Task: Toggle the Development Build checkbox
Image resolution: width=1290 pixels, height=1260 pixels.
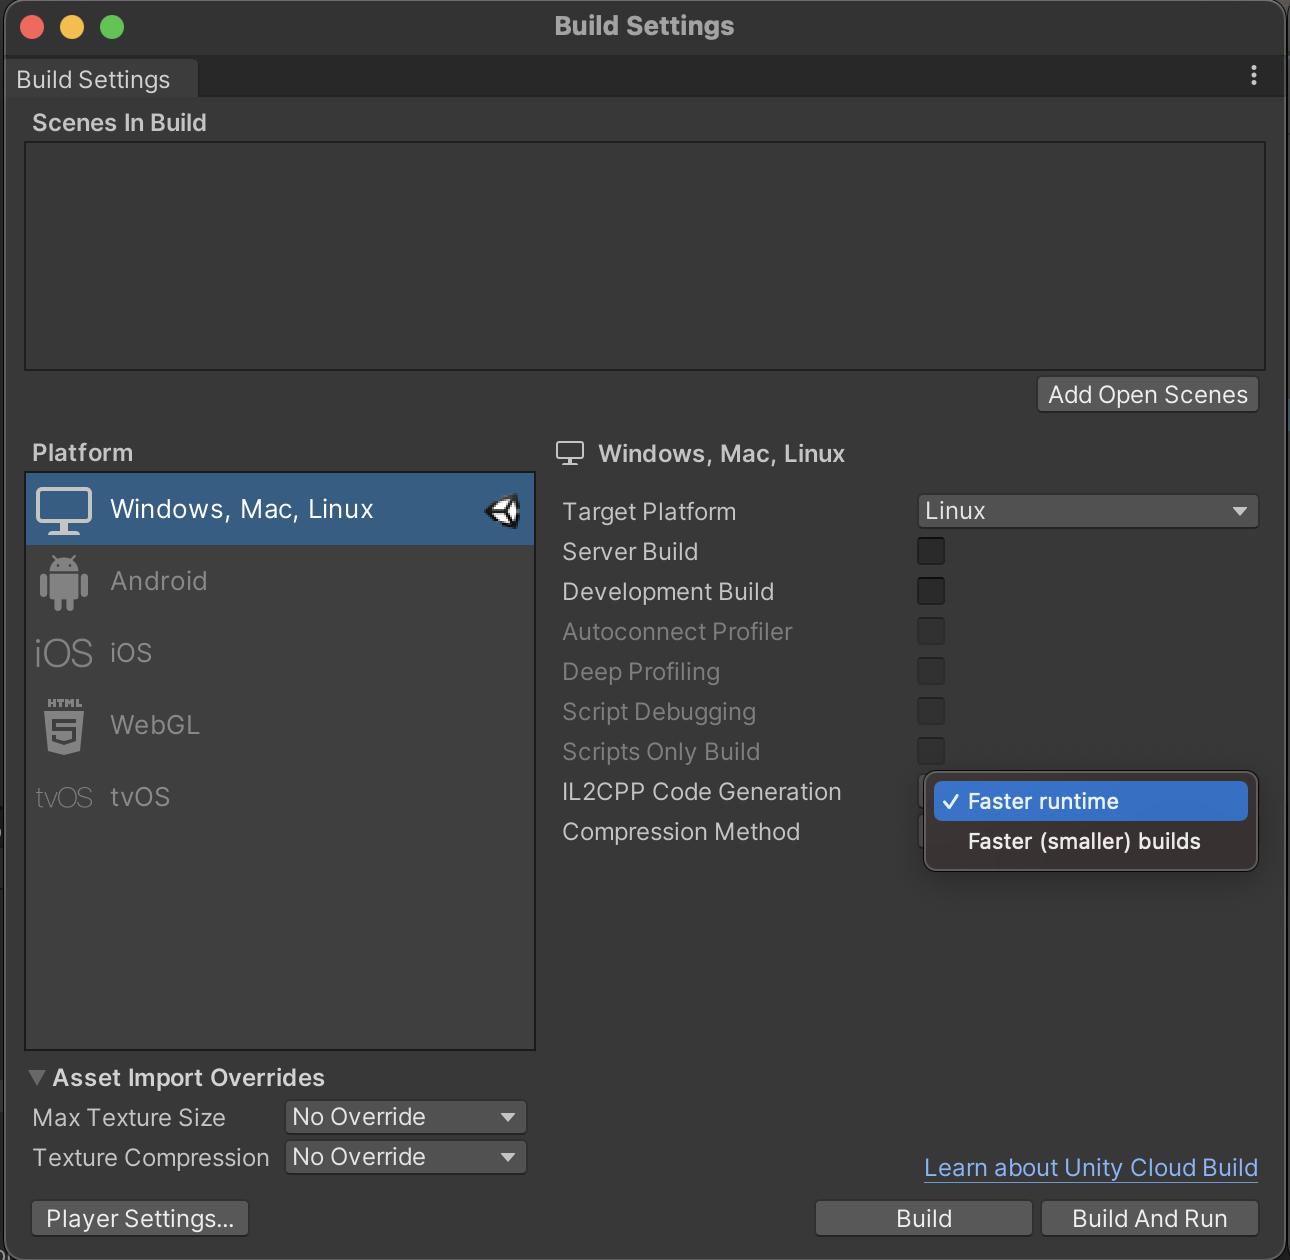Action: (x=931, y=591)
